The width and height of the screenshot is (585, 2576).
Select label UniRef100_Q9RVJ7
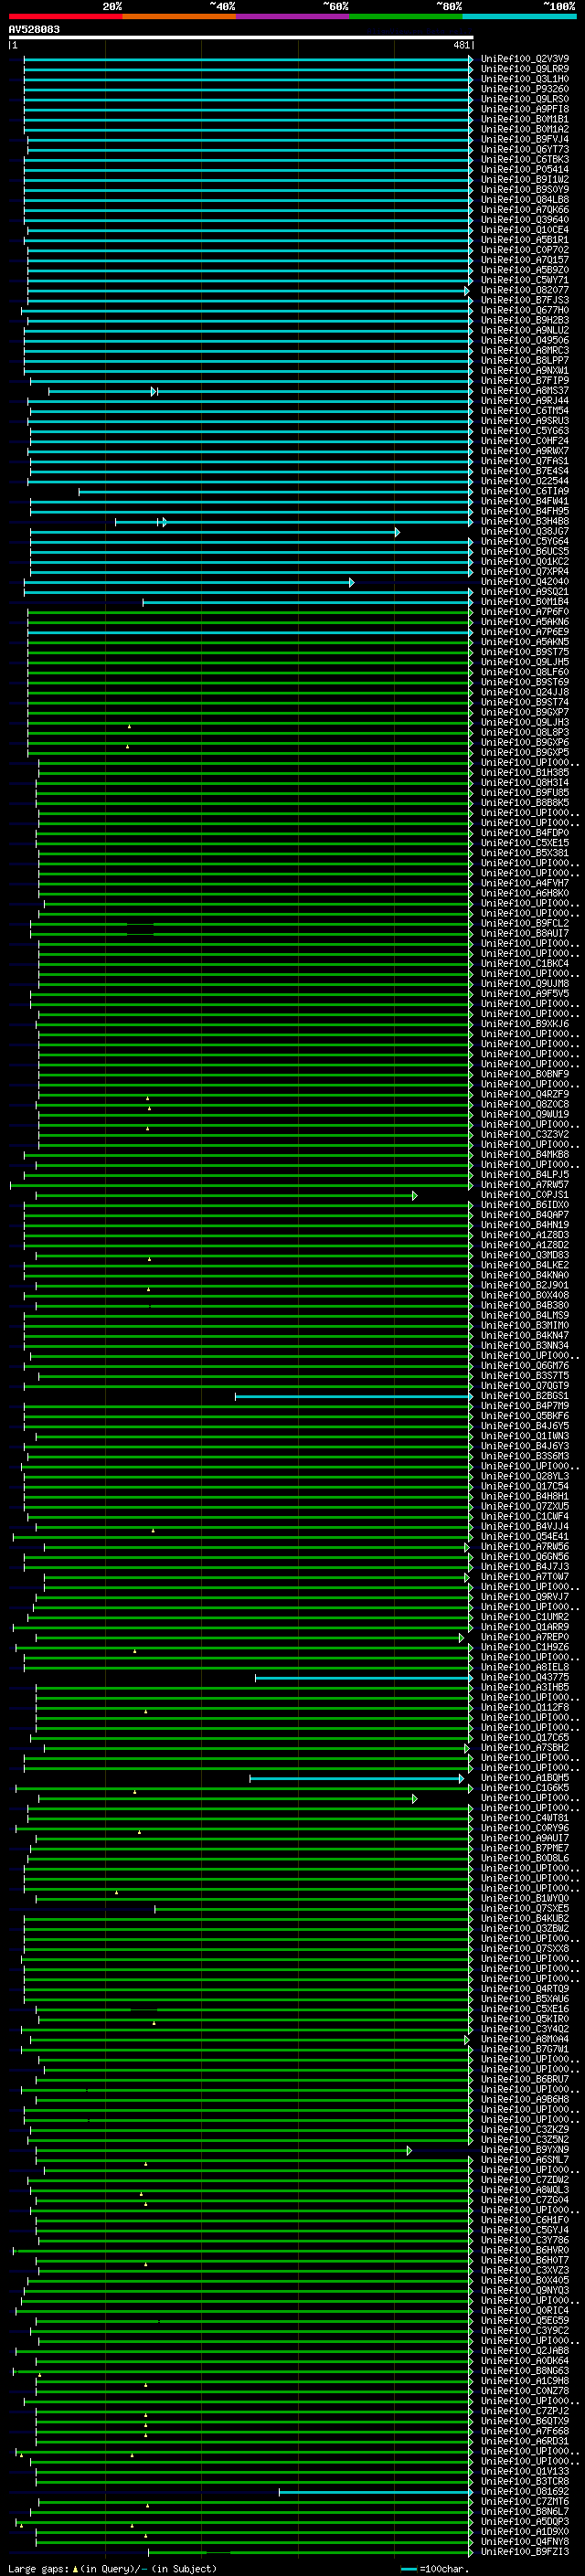click(x=525, y=1597)
